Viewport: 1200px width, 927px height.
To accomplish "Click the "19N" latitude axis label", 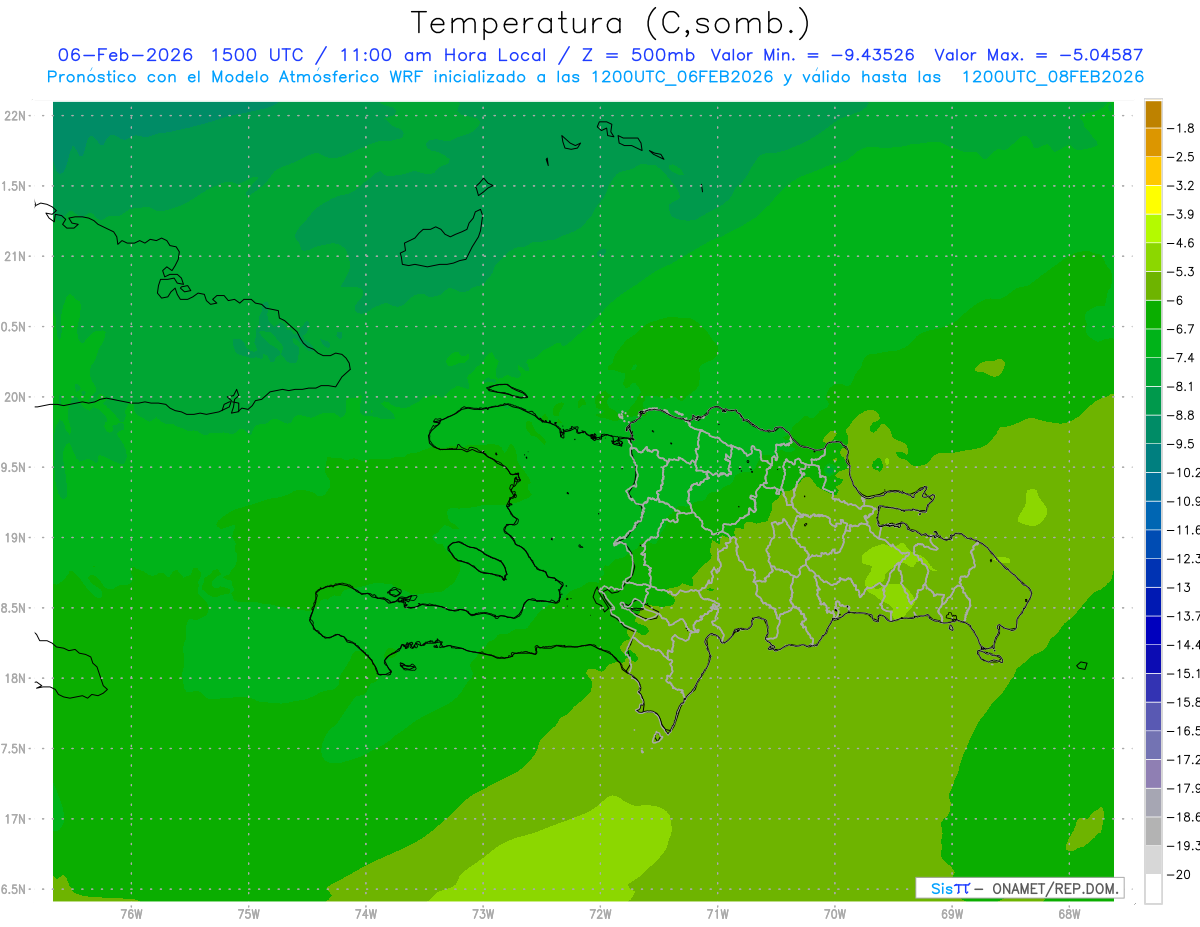I will [x=17, y=537].
